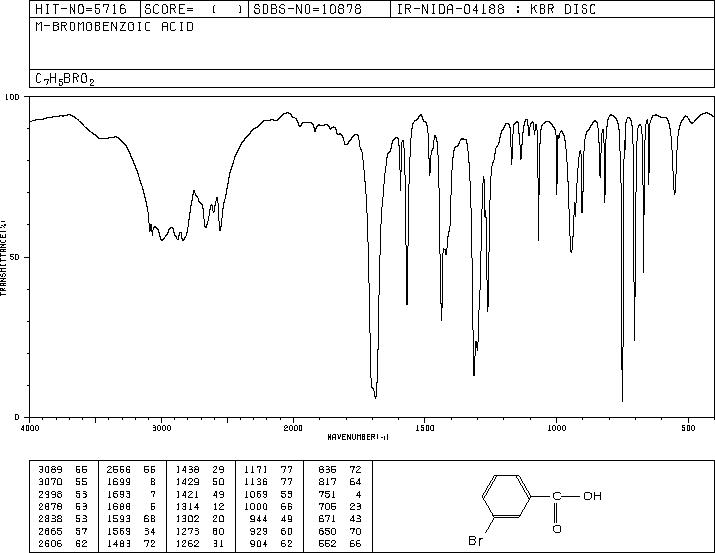The width and height of the screenshot is (715, 553).
Task: Click the OH label in the structure
Action: (592, 496)
